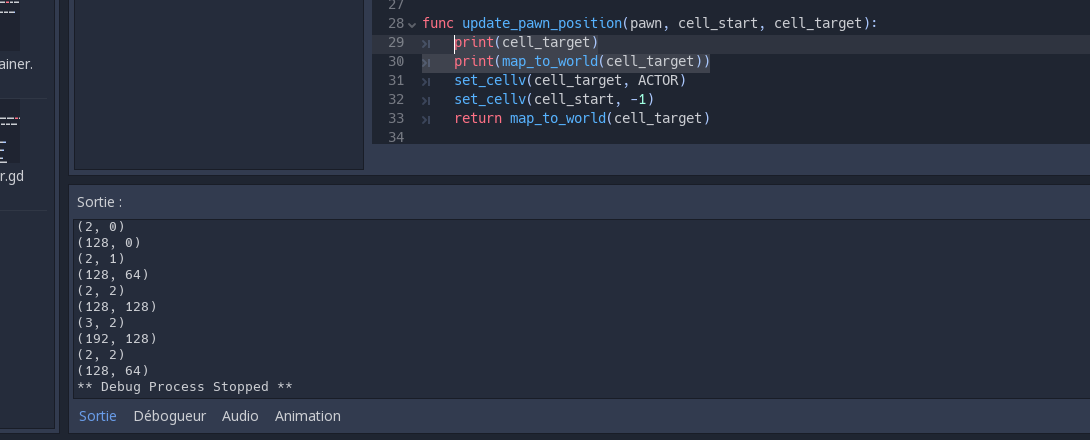Place cursor on the ACTOR constant
The image size is (1090, 440).
pos(658,80)
